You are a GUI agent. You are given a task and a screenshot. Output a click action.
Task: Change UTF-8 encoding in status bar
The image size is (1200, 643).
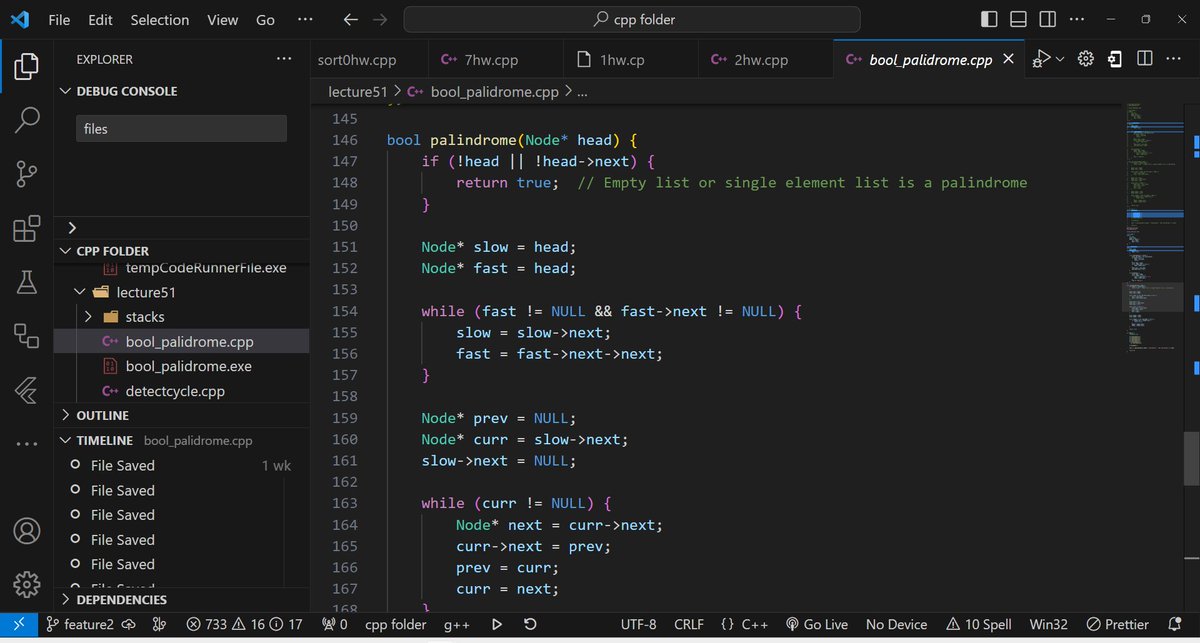pyautogui.click(x=638, y=624)
